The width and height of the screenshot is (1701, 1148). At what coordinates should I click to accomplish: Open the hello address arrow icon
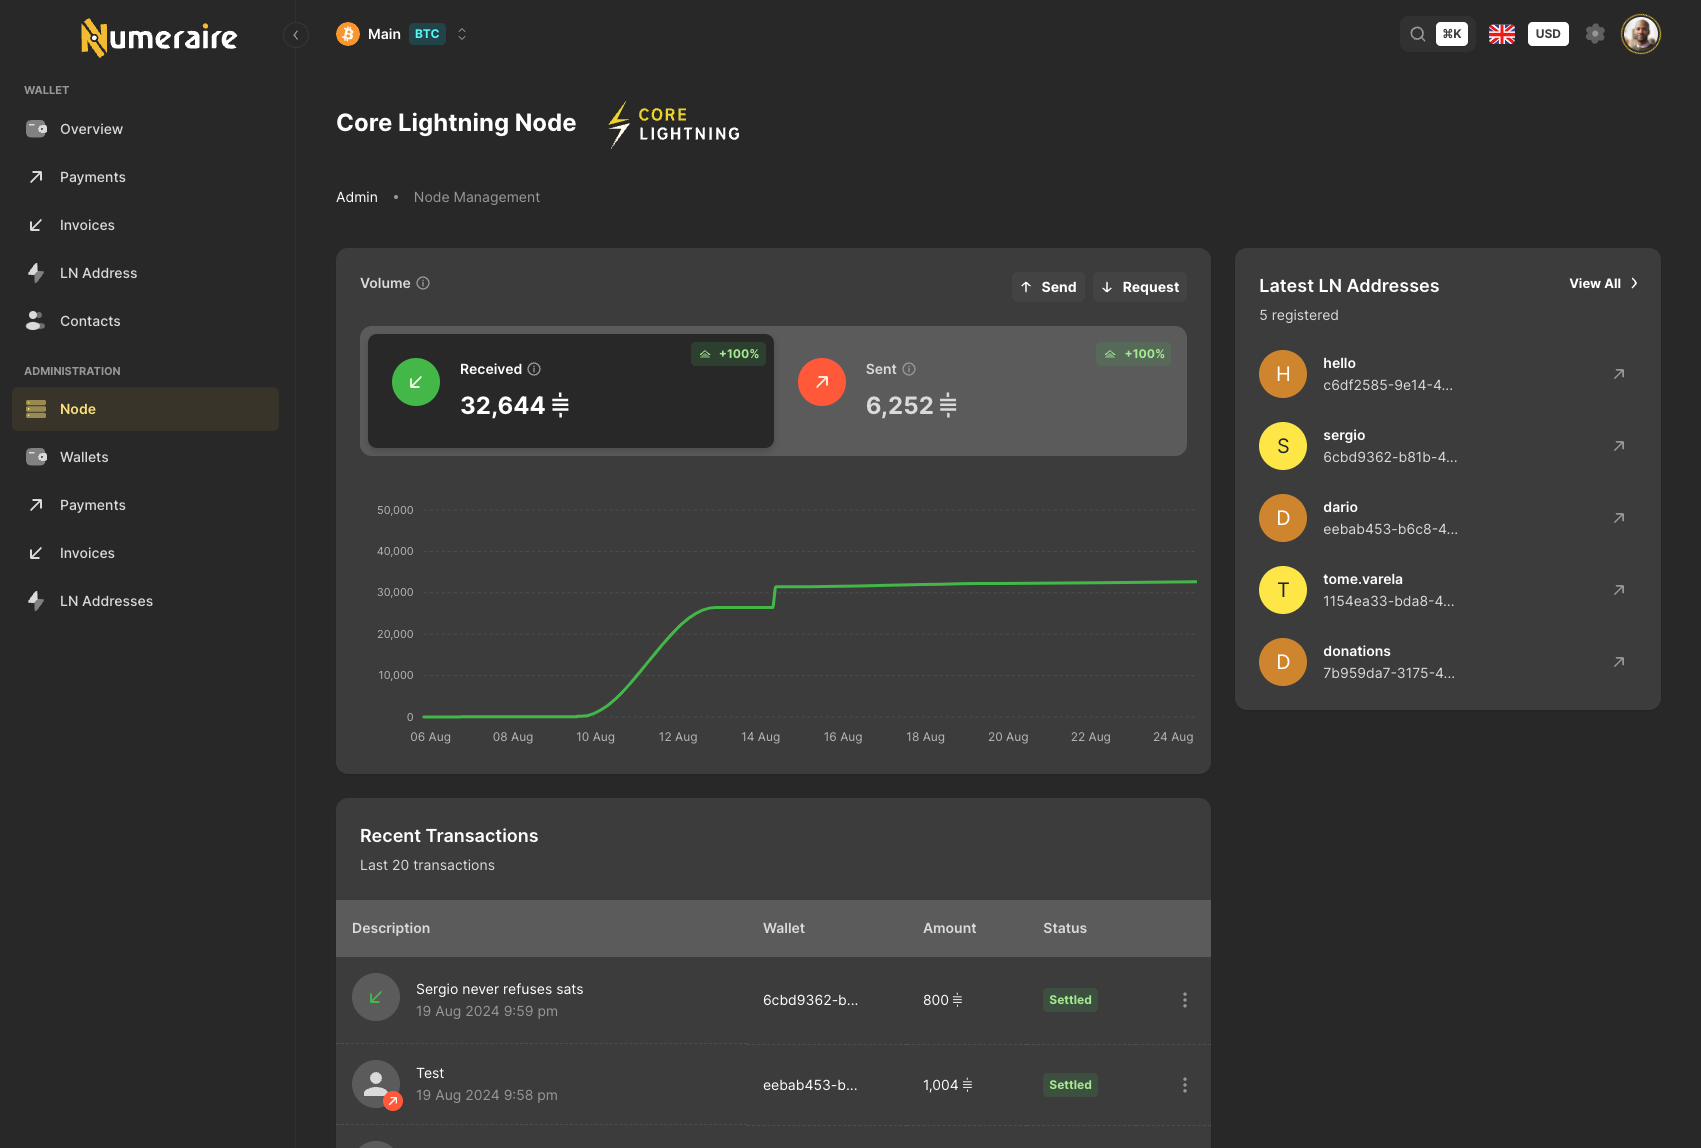click(1619, 374)
